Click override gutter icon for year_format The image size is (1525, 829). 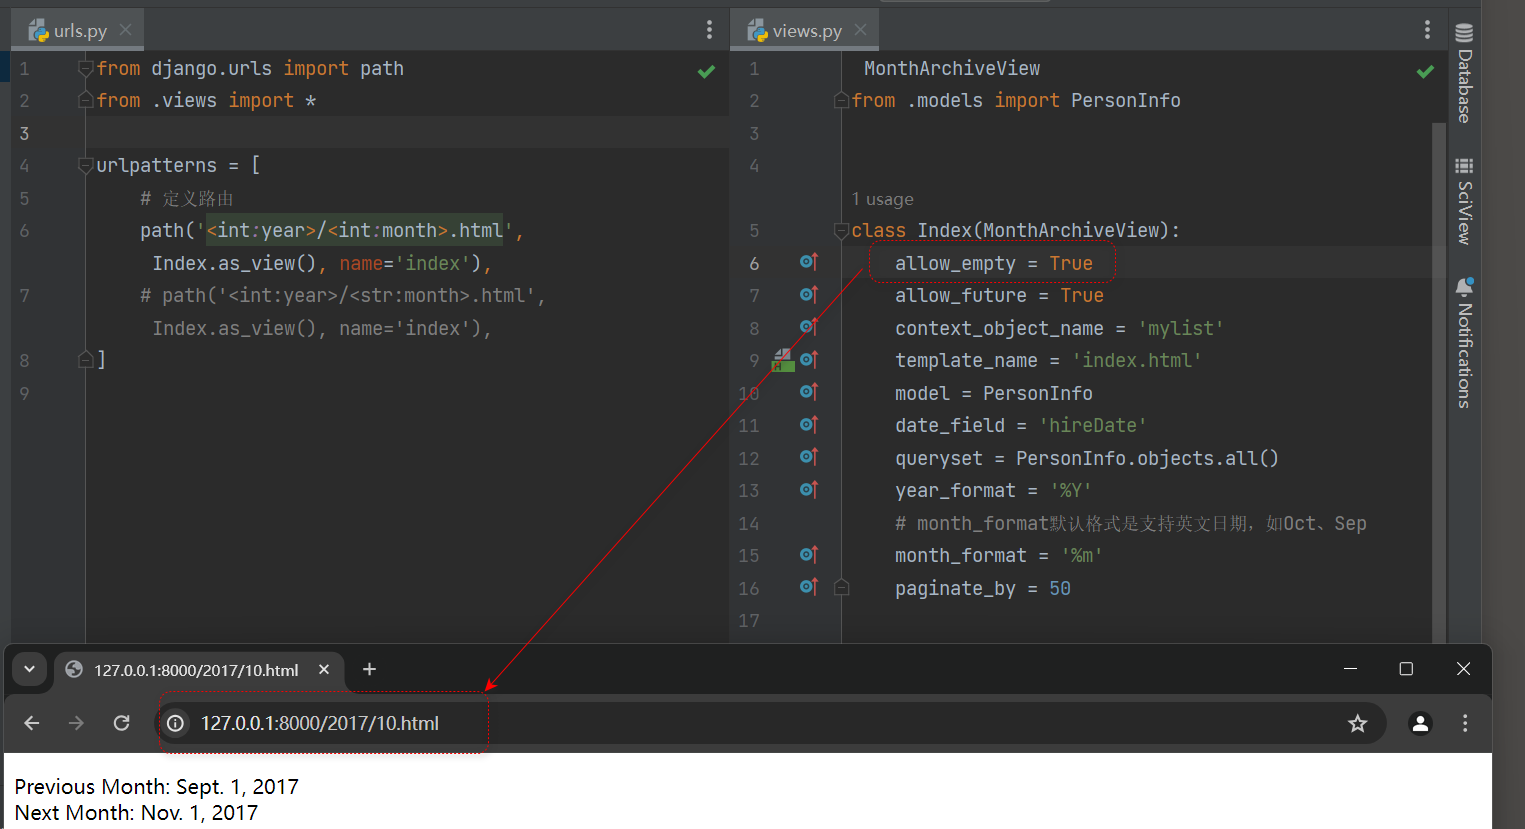point(809,490)
